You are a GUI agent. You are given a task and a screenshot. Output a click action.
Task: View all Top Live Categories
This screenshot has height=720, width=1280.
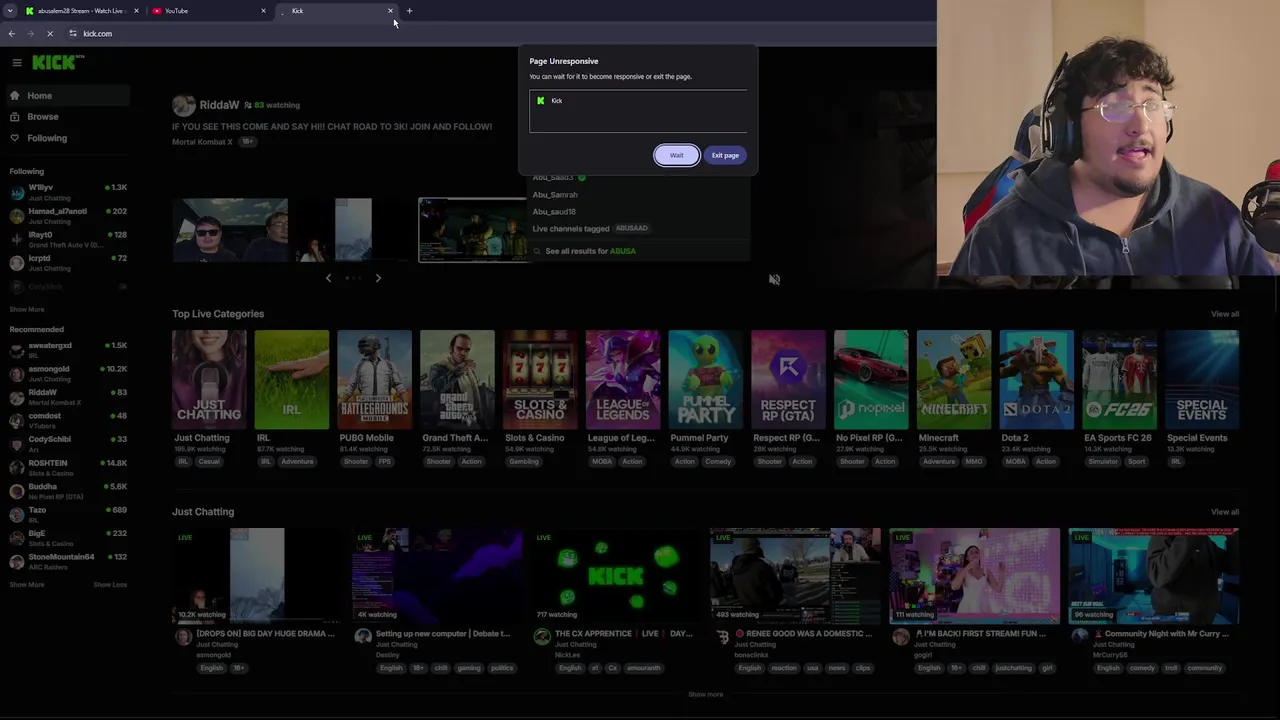click(x=1225, y=314)
